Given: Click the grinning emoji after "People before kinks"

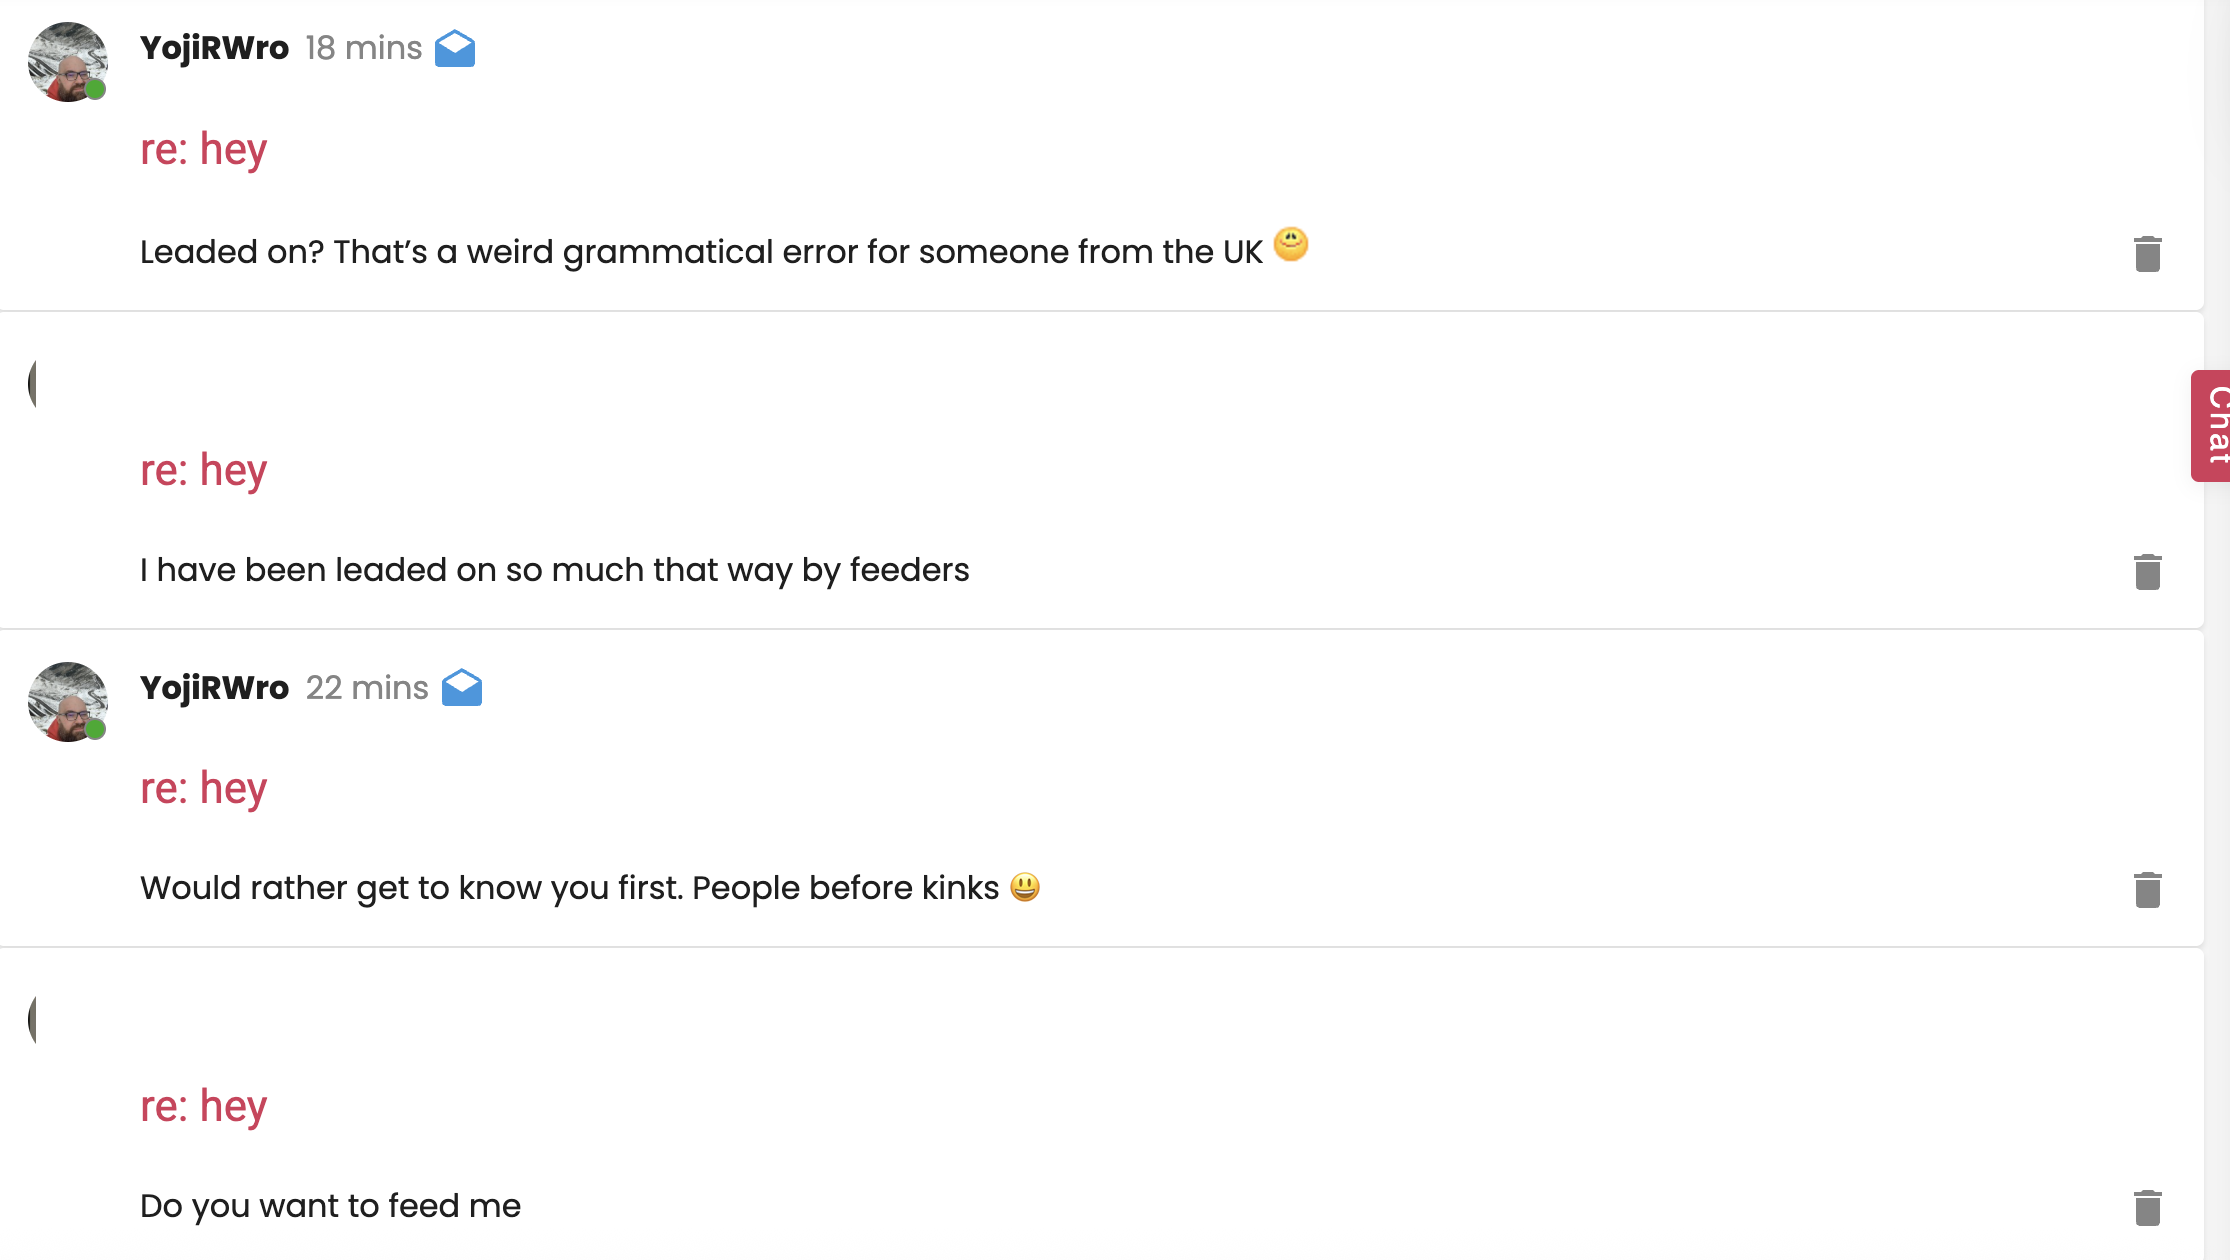Looking at the screenshot, I should click(x=1025, y=887).
